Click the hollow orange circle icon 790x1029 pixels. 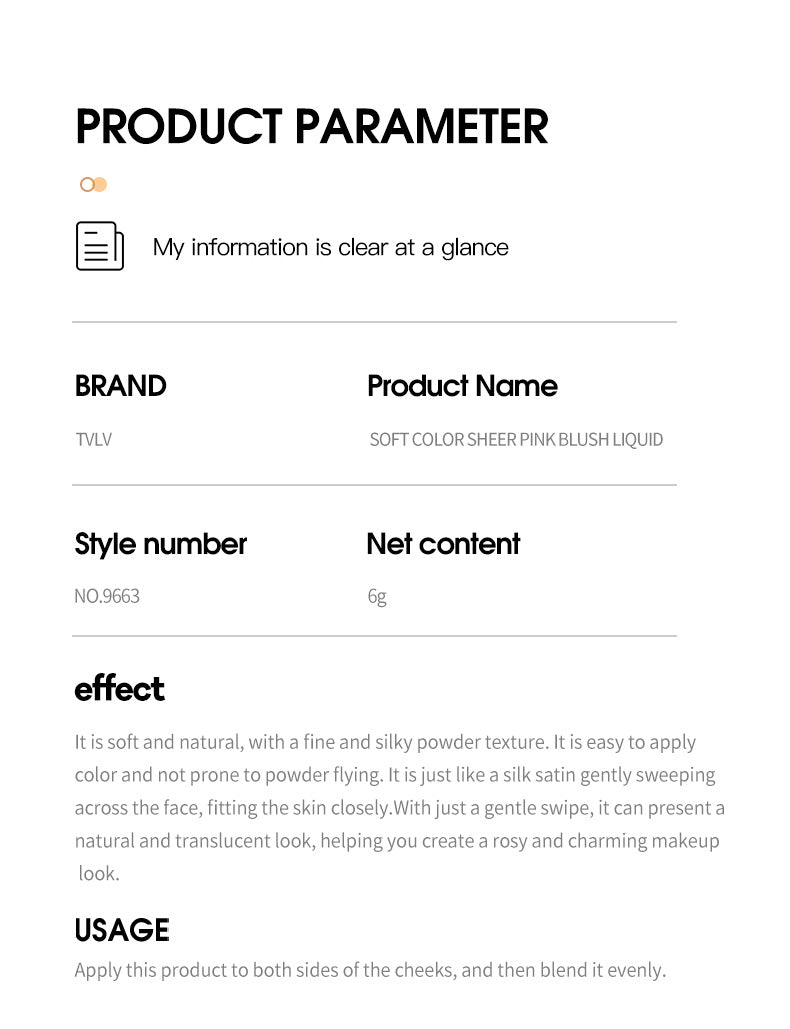(87, 184)
